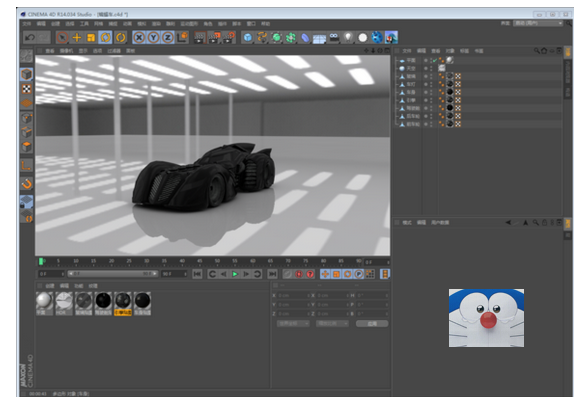The image size is (574, 397).
Task: Activate the Scale tool square icon
Action: click(x=91, y=37)
